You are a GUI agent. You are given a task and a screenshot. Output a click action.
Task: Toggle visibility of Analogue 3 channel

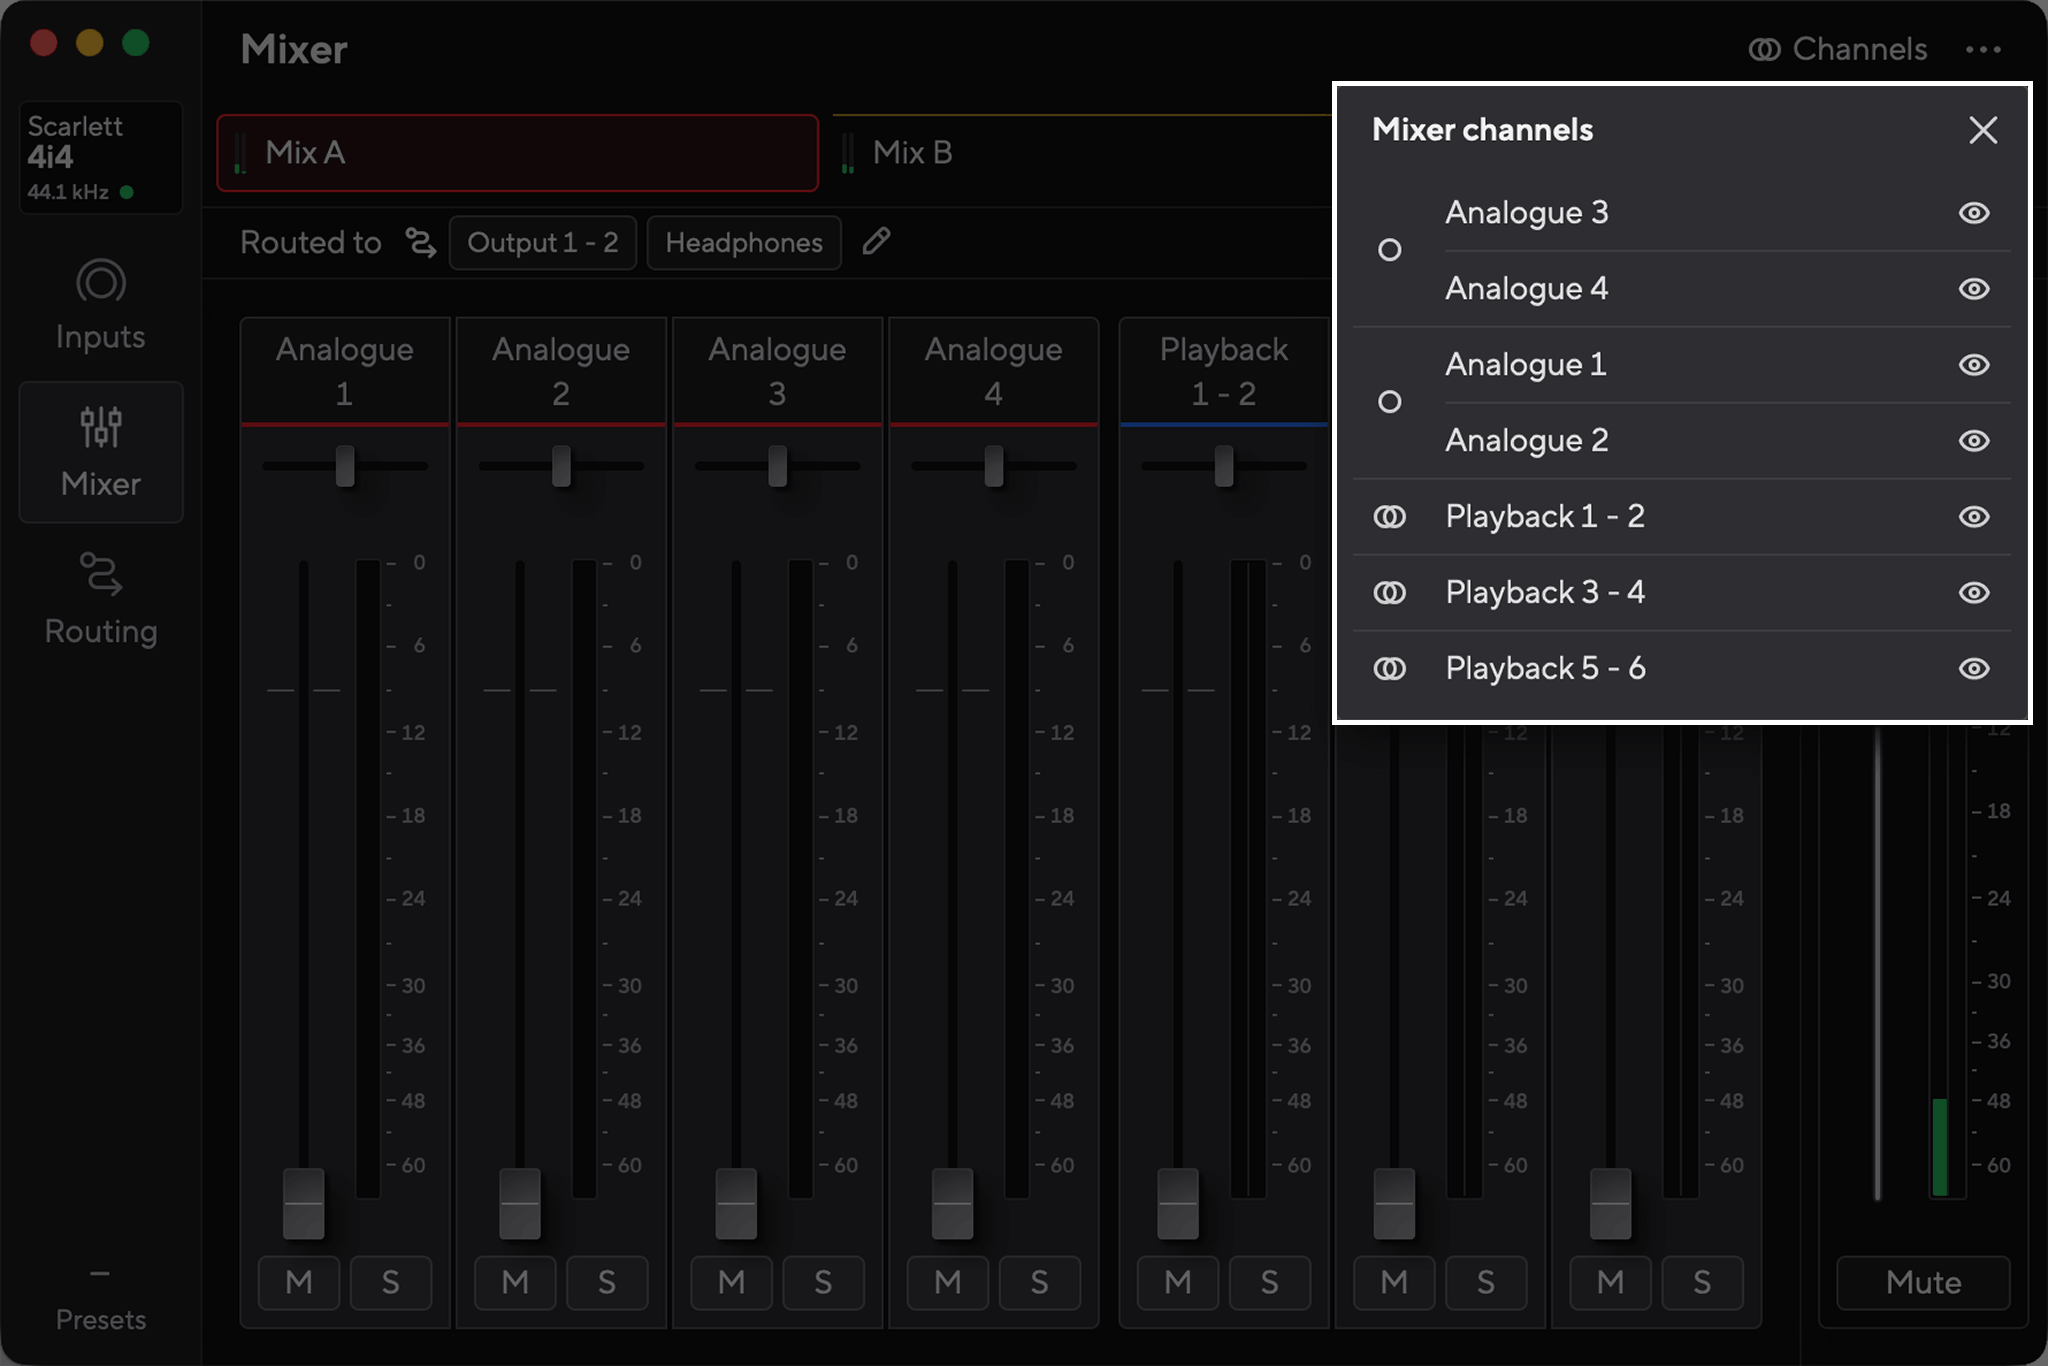click(1973, 213)
